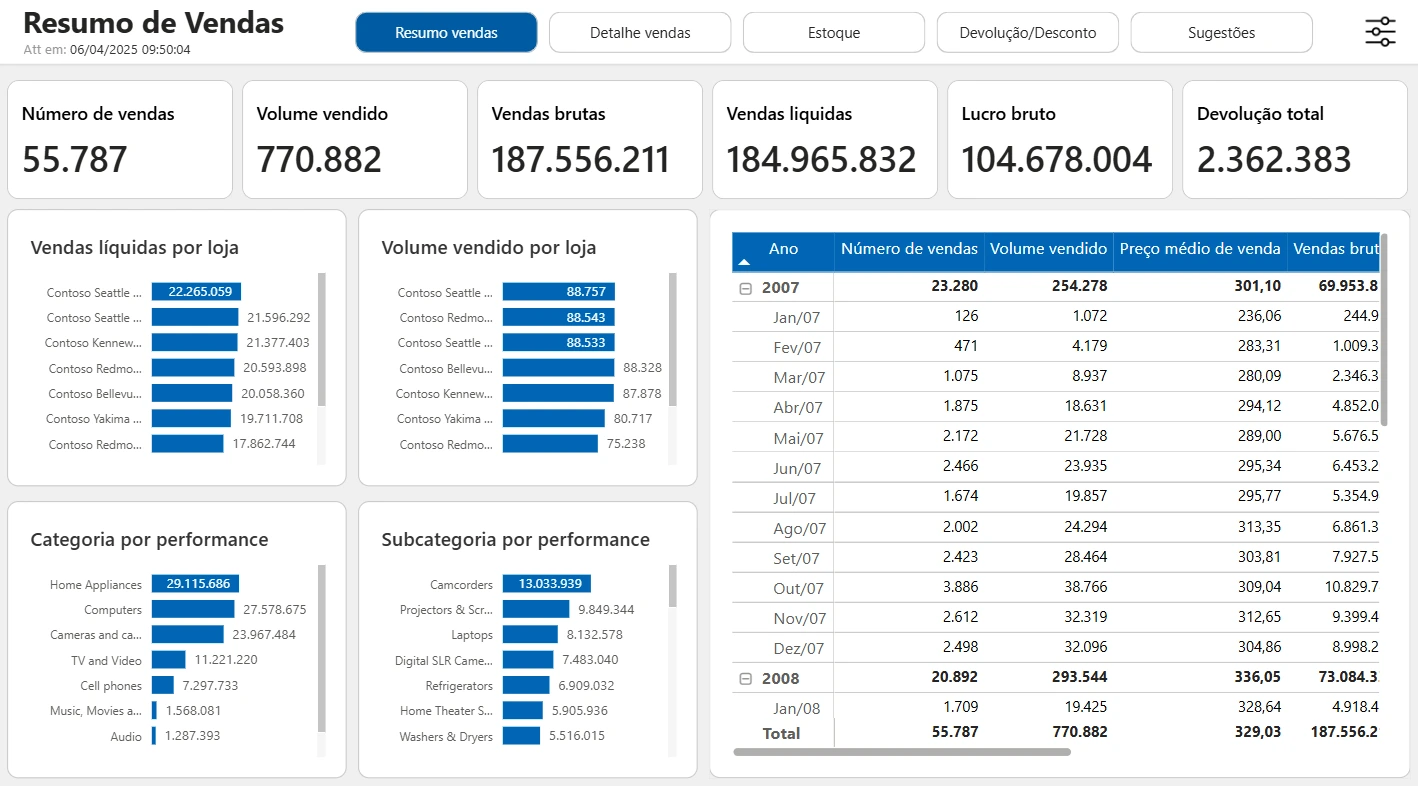The height and width of the screenshot is (786, 1418).
Task: Click Categoria por performance chart scrollbar
Action: (322, 648)
